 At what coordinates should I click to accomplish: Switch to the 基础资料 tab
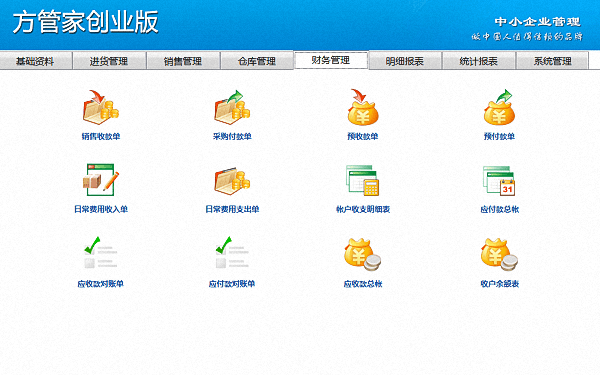coord(36,61)
